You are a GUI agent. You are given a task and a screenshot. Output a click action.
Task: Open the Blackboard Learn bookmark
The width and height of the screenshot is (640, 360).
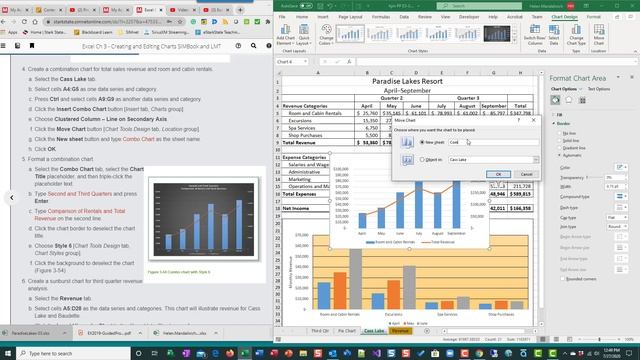point(93,32)
